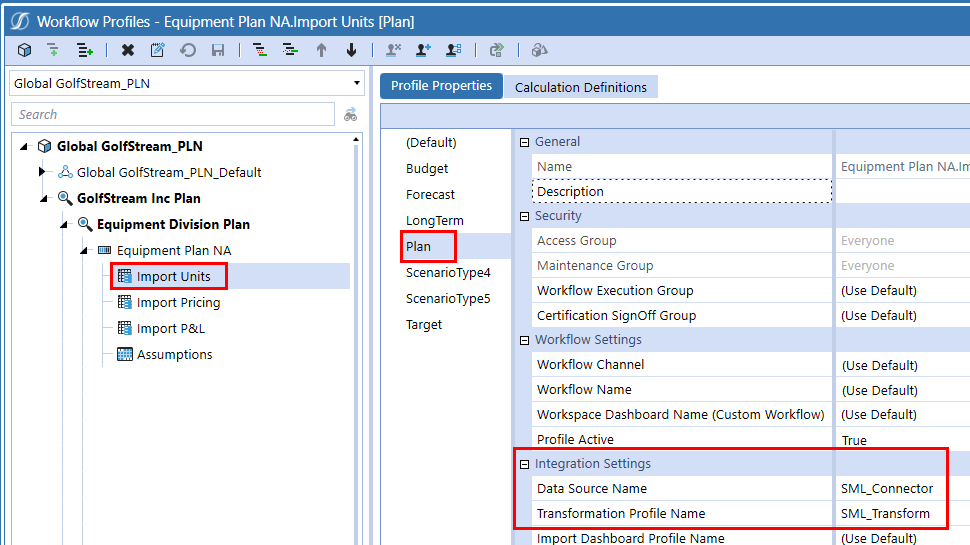Click the cube icon next to Global GolfStream_PLN node
This screenshot has width=970, height=545.
[x=45, y=146]
